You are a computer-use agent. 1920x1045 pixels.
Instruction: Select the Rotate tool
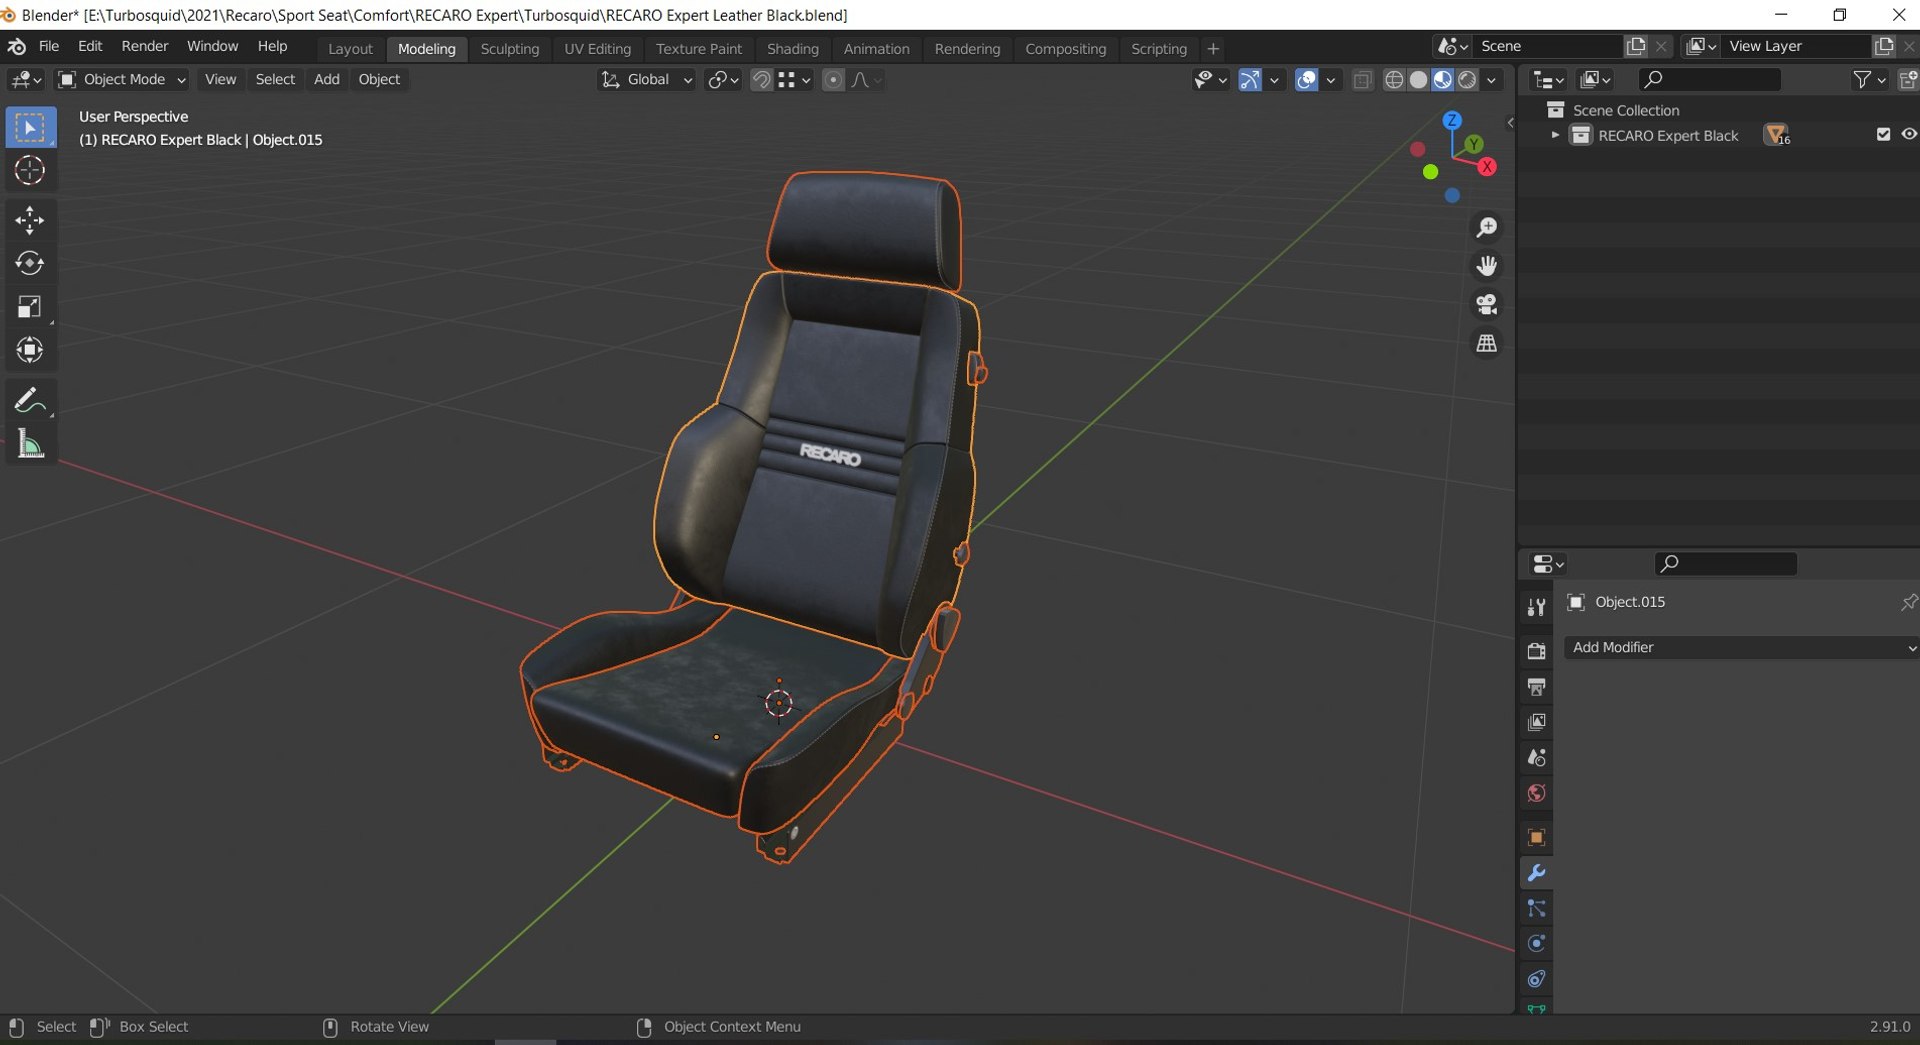pyautogui.click(x=30, y=263)
